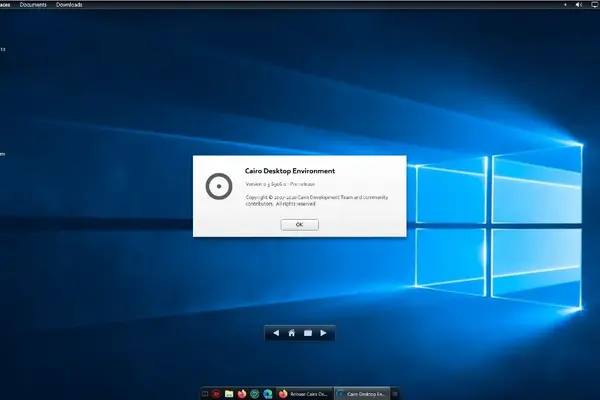Launch Firefox from the pinned taskbar icon

[241, 394]
